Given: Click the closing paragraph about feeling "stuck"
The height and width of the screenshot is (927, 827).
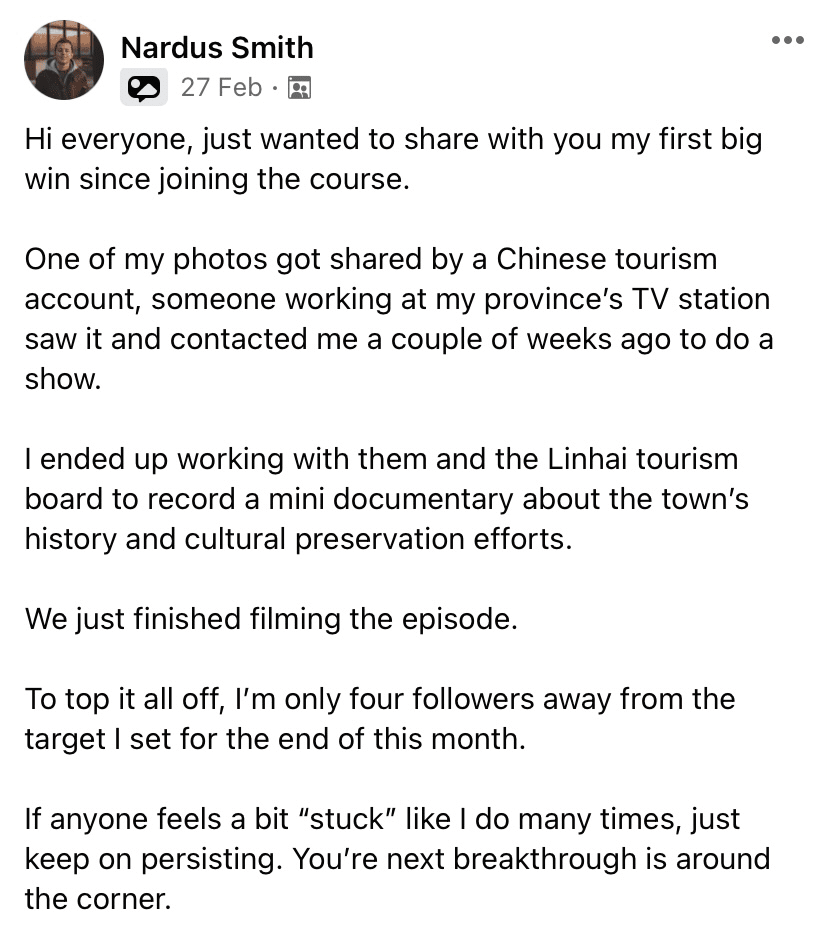Looking at the screenshot, I should 397,859.
